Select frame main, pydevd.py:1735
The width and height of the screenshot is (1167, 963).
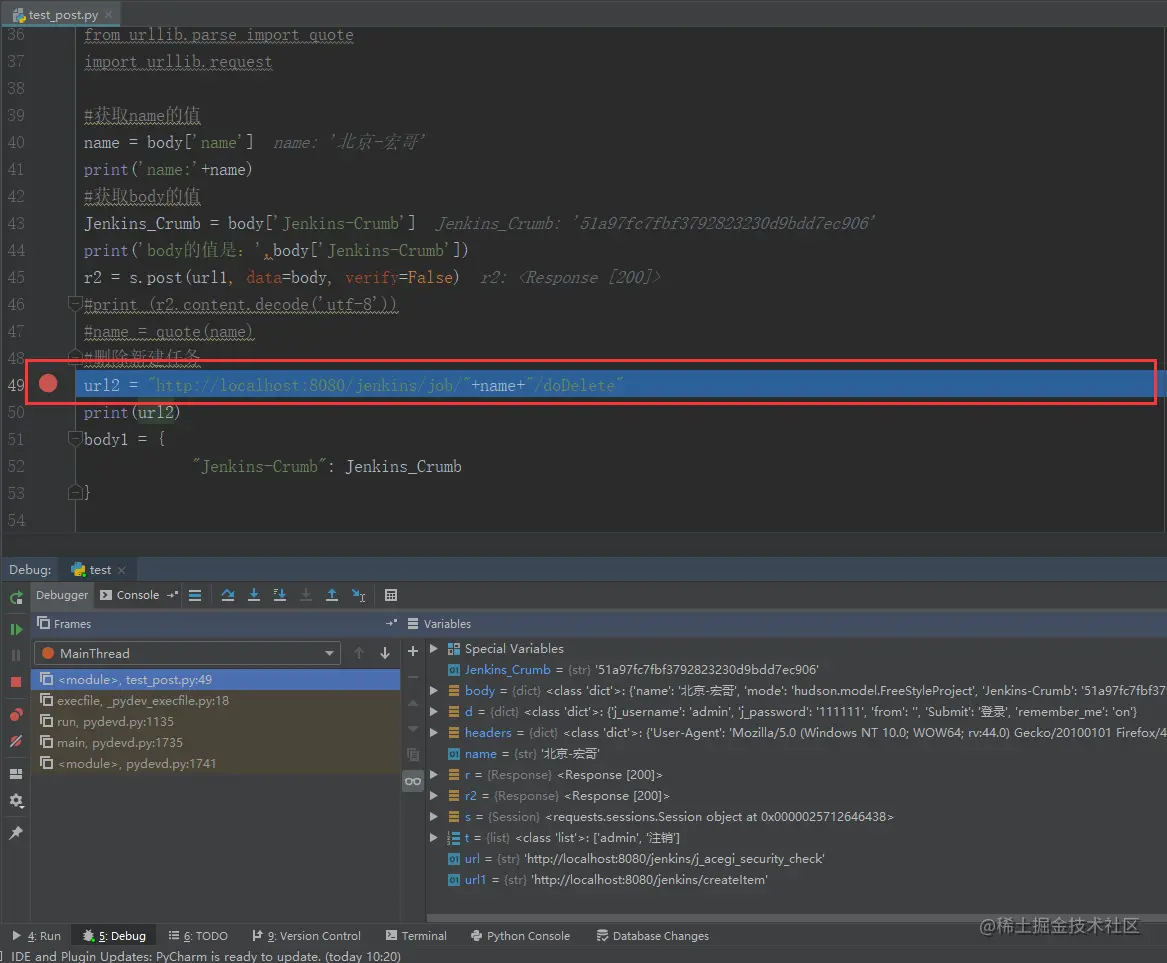[x=216, y=743]
